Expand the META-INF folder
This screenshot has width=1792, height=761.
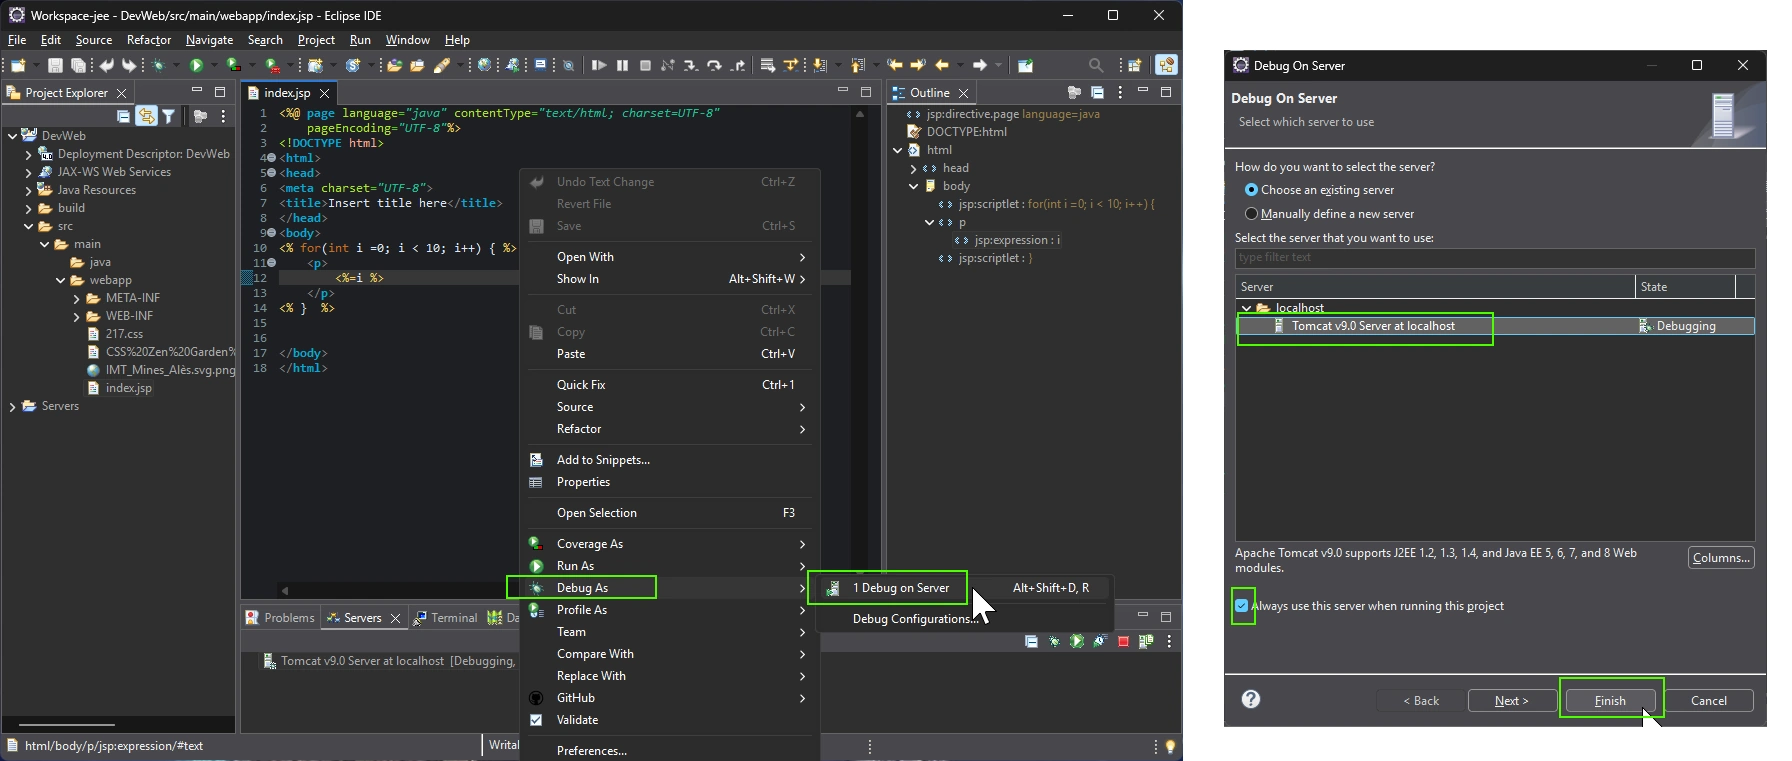tap(77, 298)
